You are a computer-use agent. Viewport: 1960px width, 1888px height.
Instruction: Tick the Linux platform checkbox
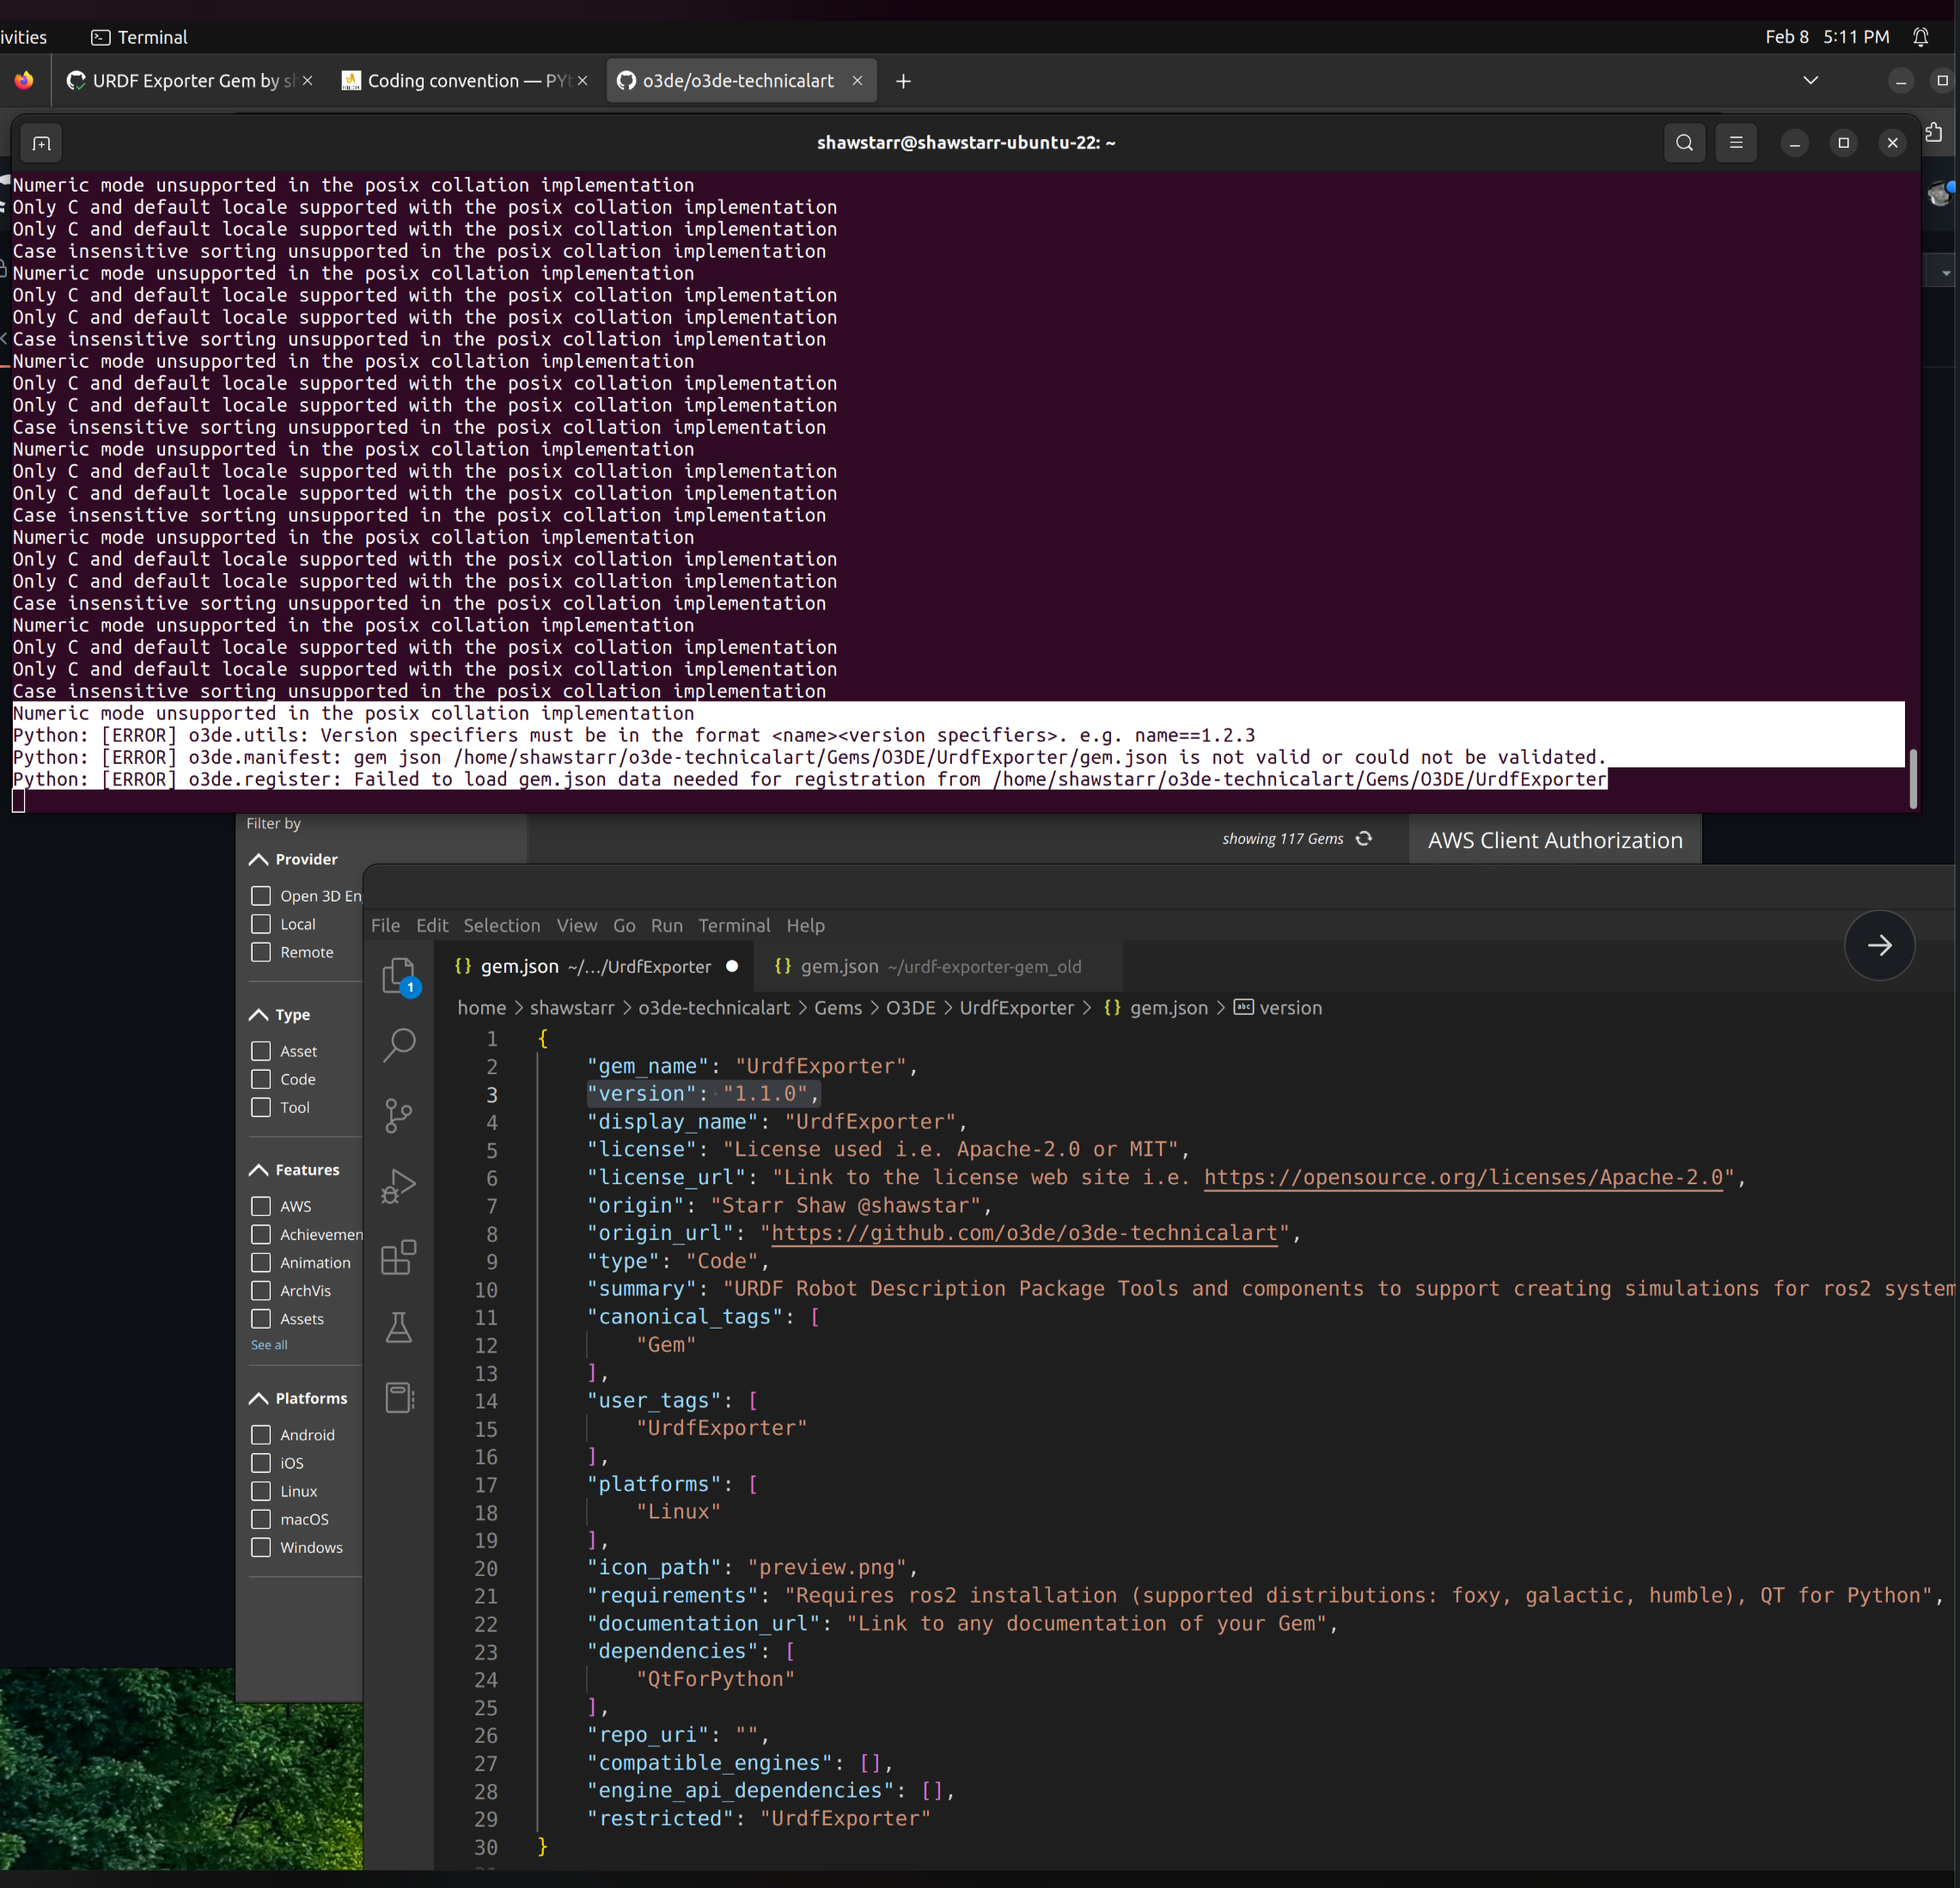[x=261, y=1491]
